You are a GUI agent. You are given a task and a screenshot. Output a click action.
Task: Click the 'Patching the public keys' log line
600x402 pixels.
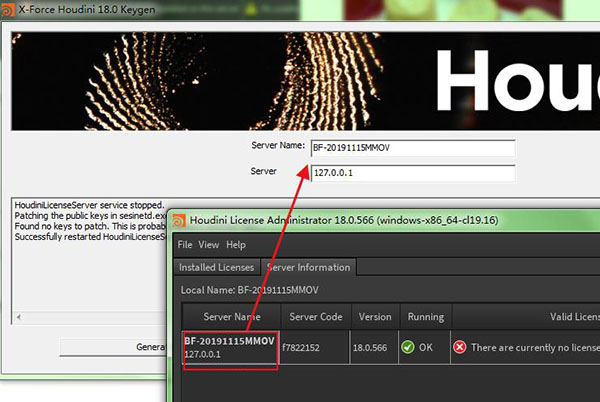click(90, 216)
